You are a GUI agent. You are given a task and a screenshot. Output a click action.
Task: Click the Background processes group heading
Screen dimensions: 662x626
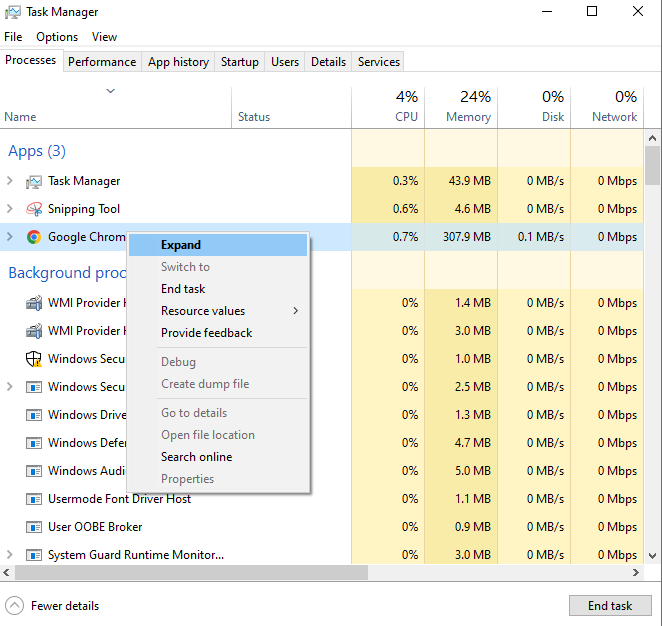point(67,273)
